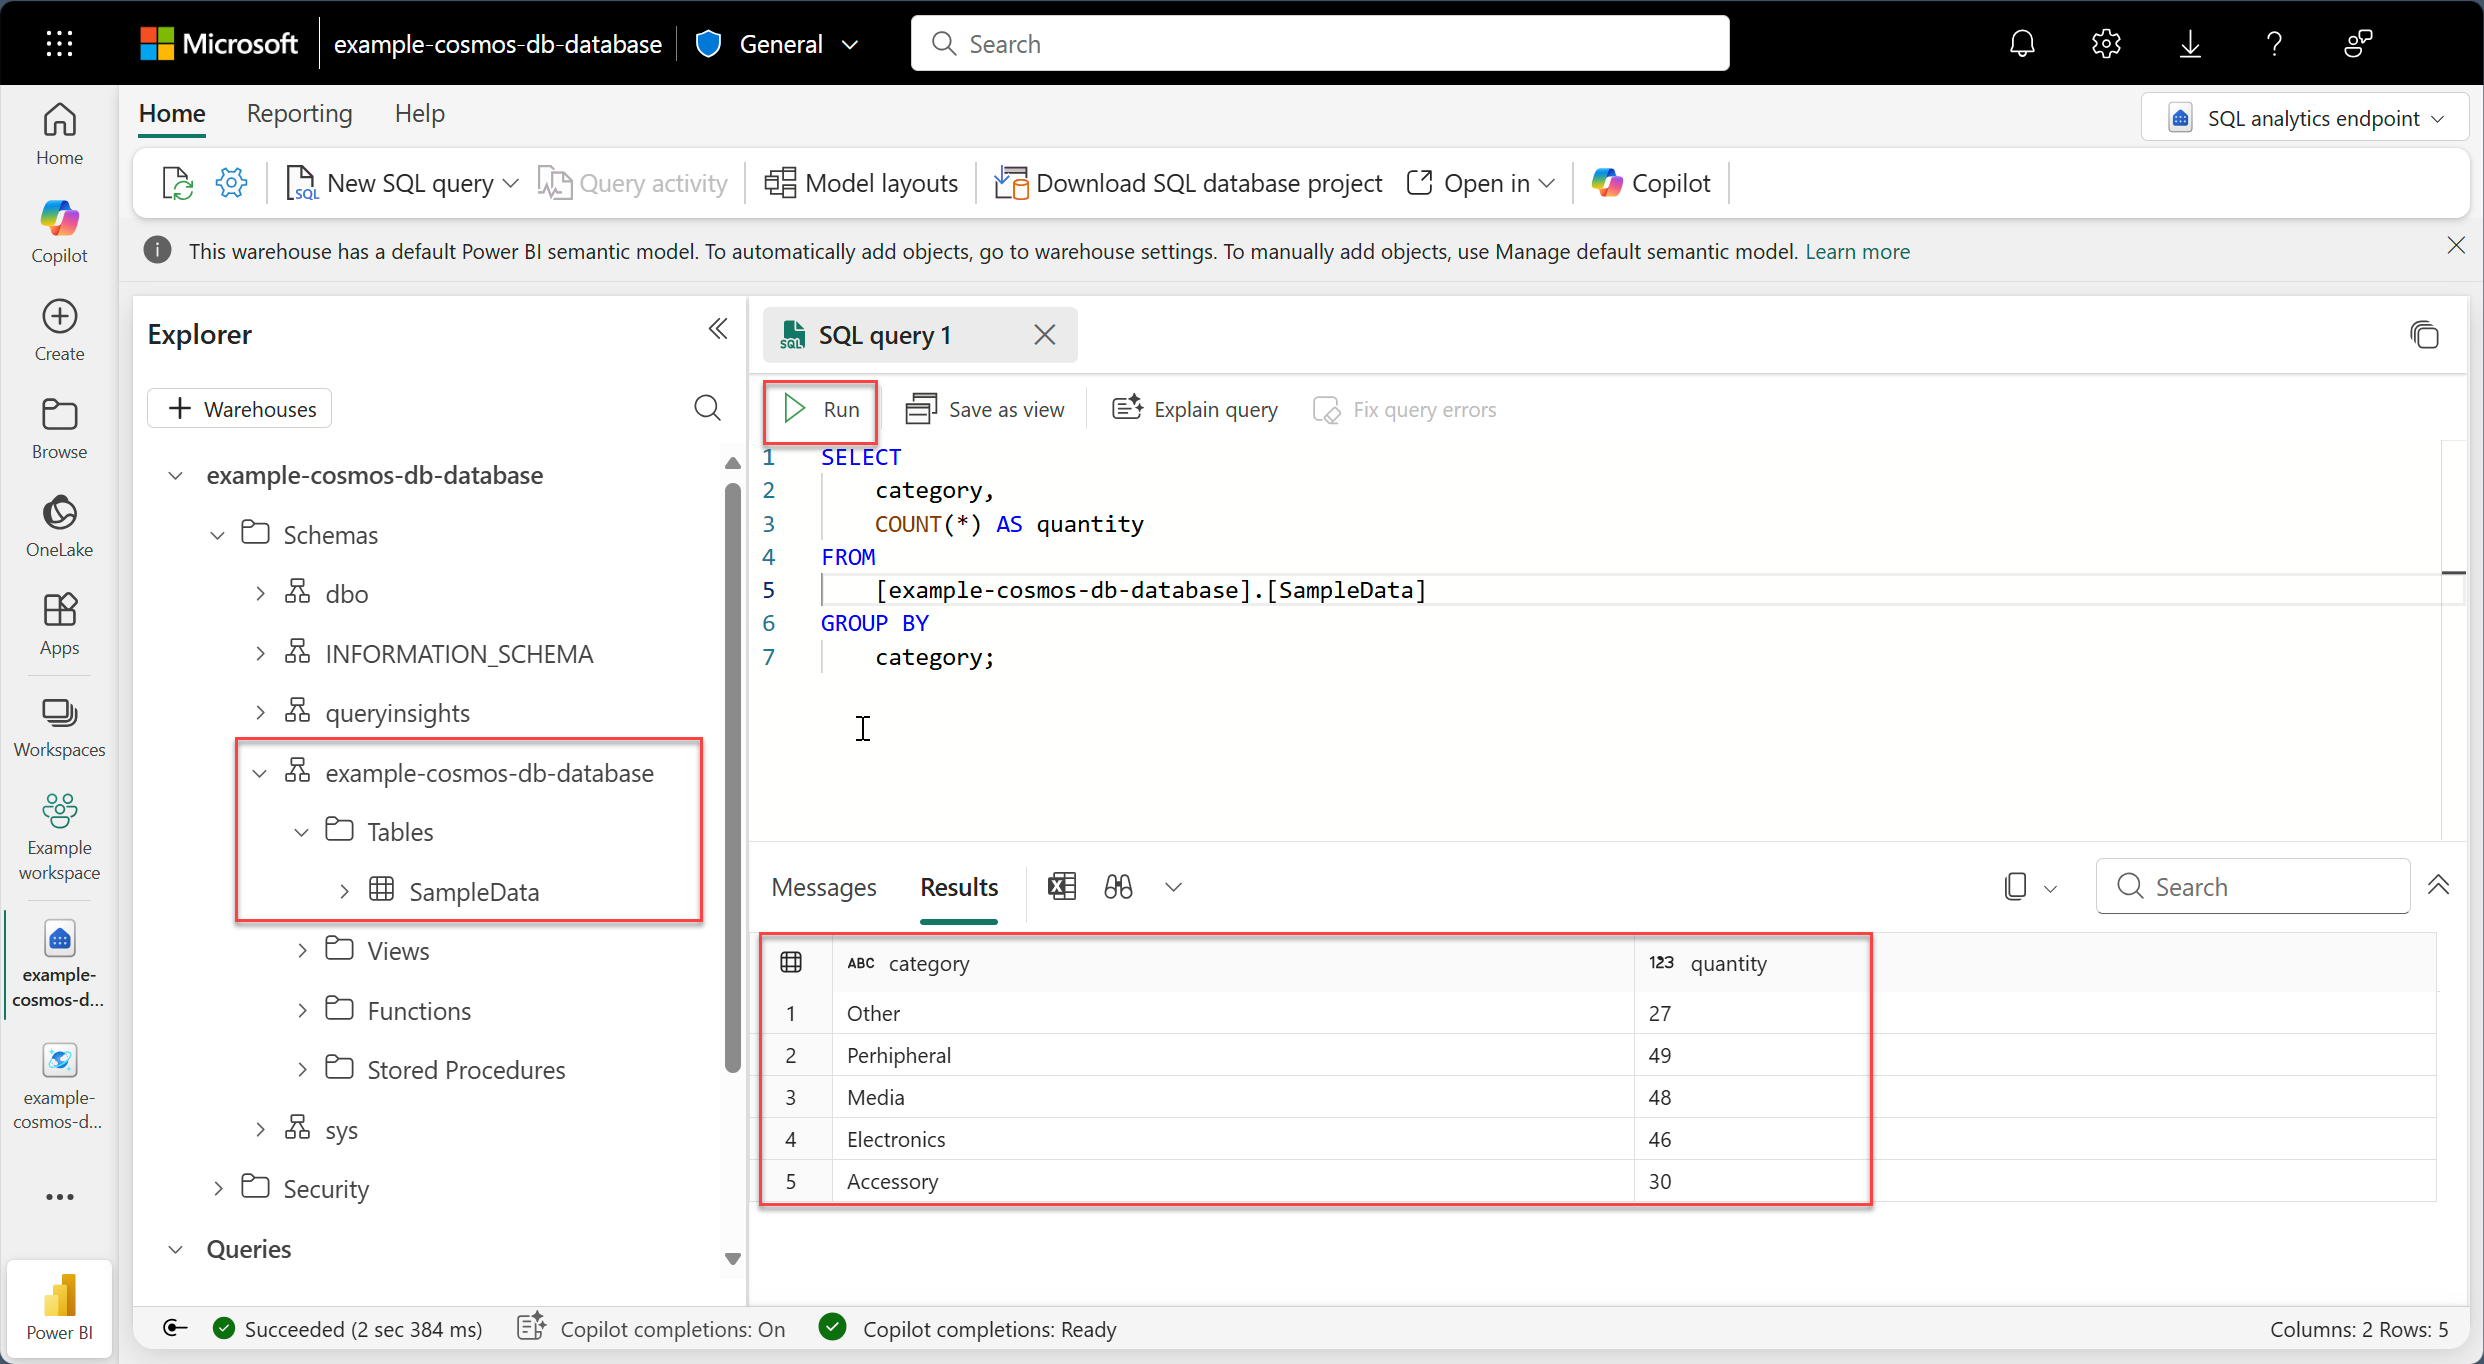Click the Explorer search magnifier icon
Screen dimensions: 2484x1364
[x=707, y=408]
